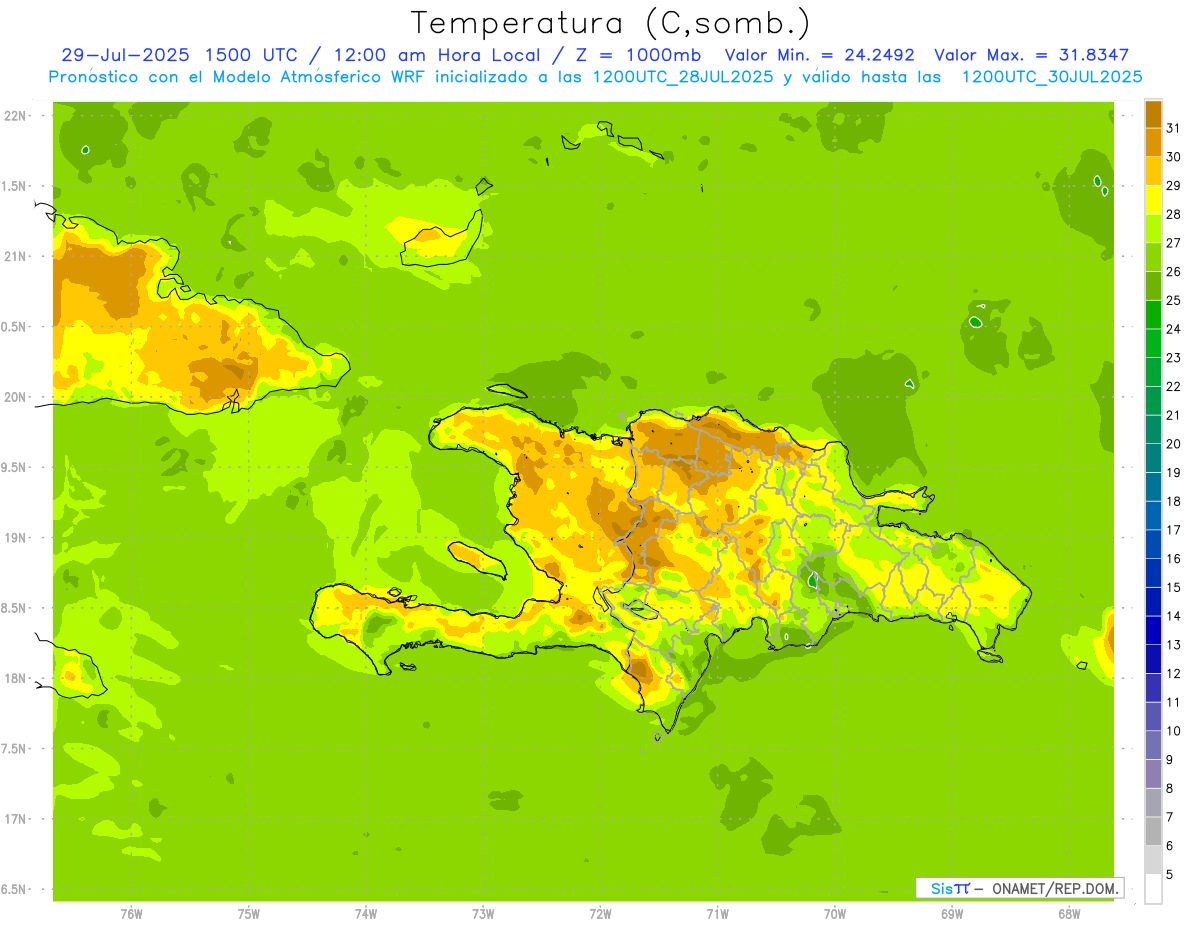The height and width of the screenshot is (927, 1200).
Task: Click the initialization time "1200UTC_28JUL2025"
Action: pos(682,77)
